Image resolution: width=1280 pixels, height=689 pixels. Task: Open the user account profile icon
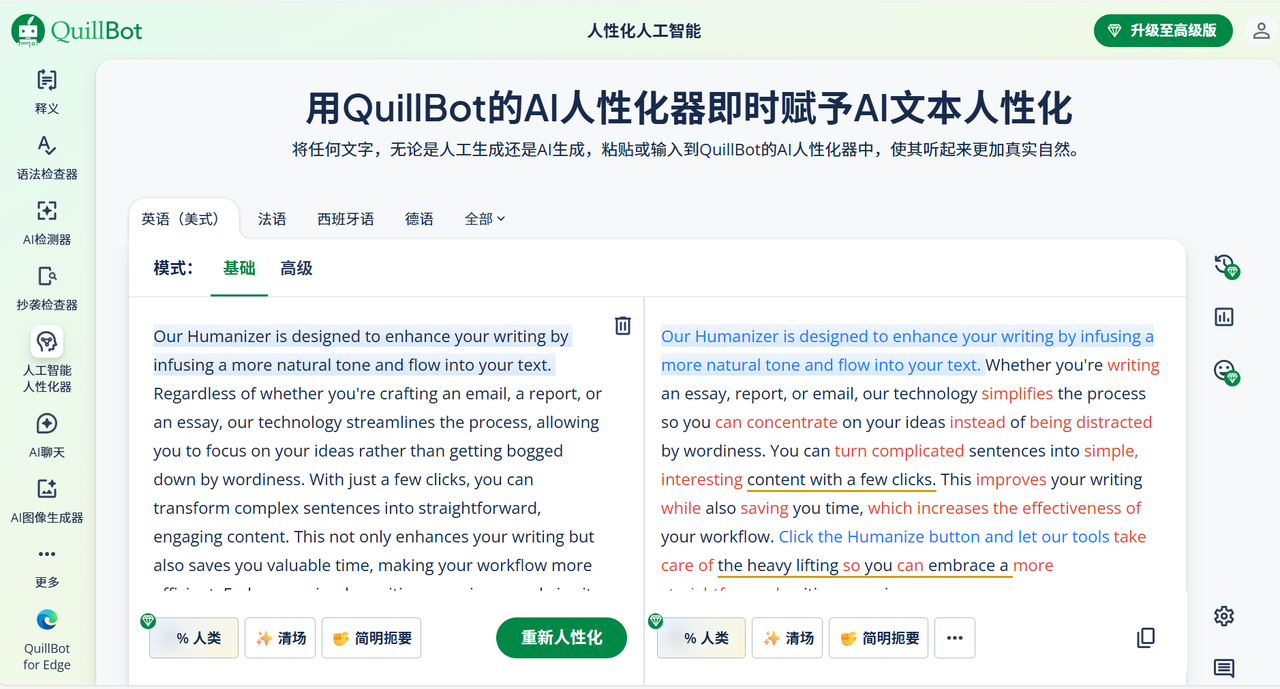point(1261,30)
